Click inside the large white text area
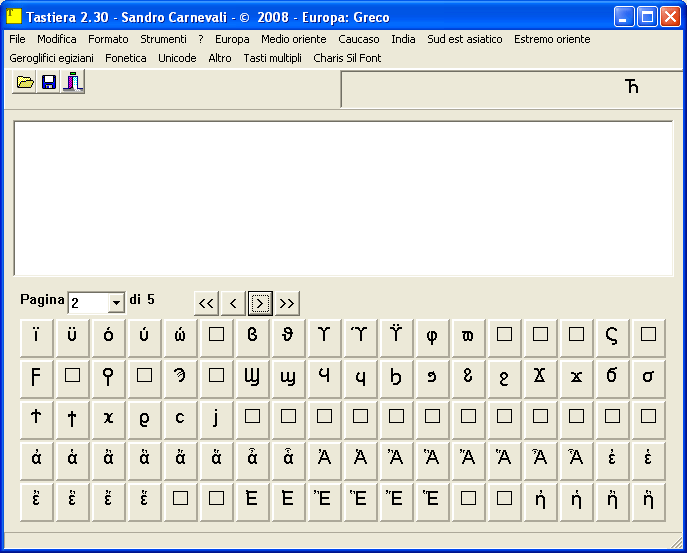The width and height of the screenshot is (687, 553). [x=344, y=199]
